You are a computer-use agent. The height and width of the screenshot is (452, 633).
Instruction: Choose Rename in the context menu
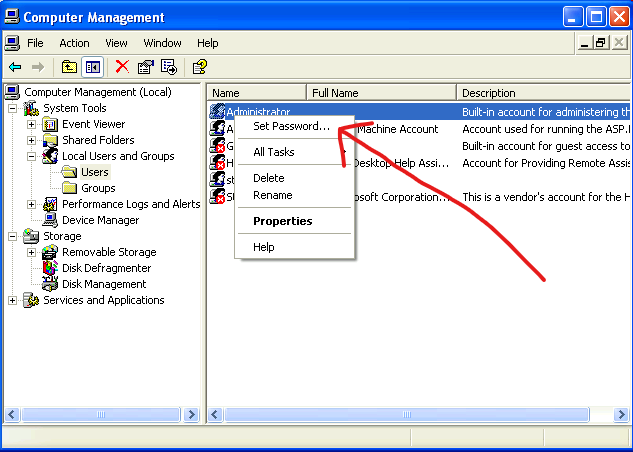pyautogui.click(x=295, y=195)
